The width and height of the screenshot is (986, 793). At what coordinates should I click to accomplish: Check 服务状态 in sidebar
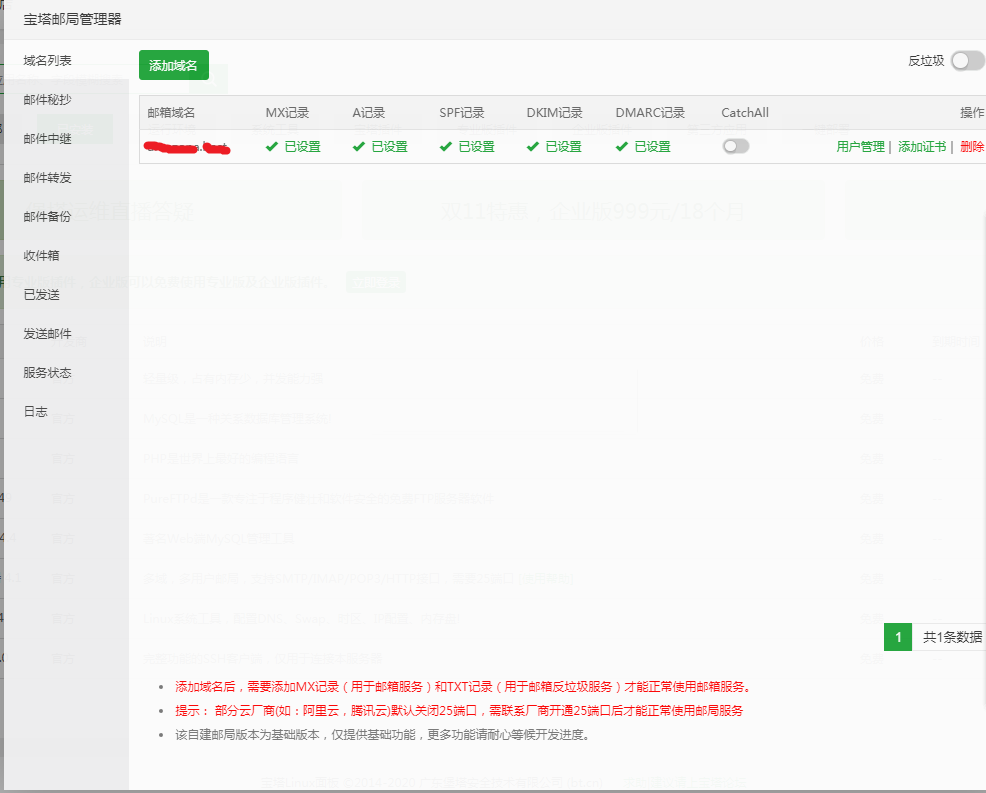tap(47, 372)
